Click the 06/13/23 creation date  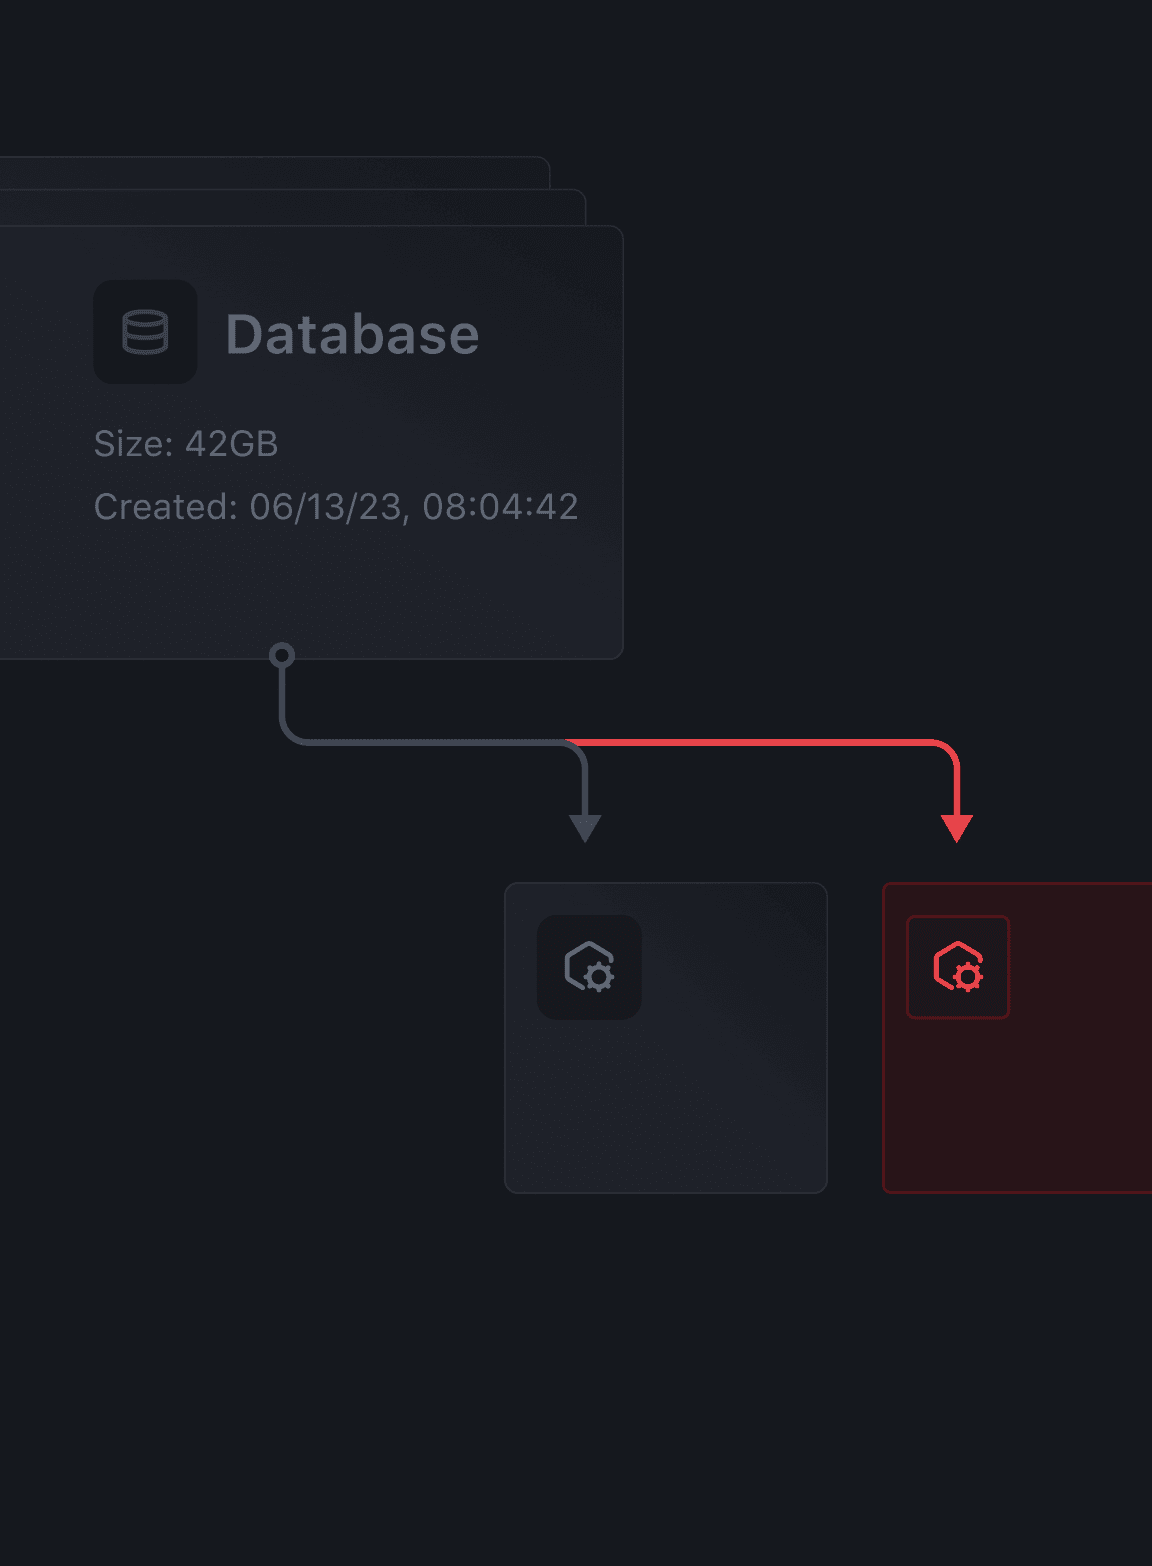(x=326, y=507)
